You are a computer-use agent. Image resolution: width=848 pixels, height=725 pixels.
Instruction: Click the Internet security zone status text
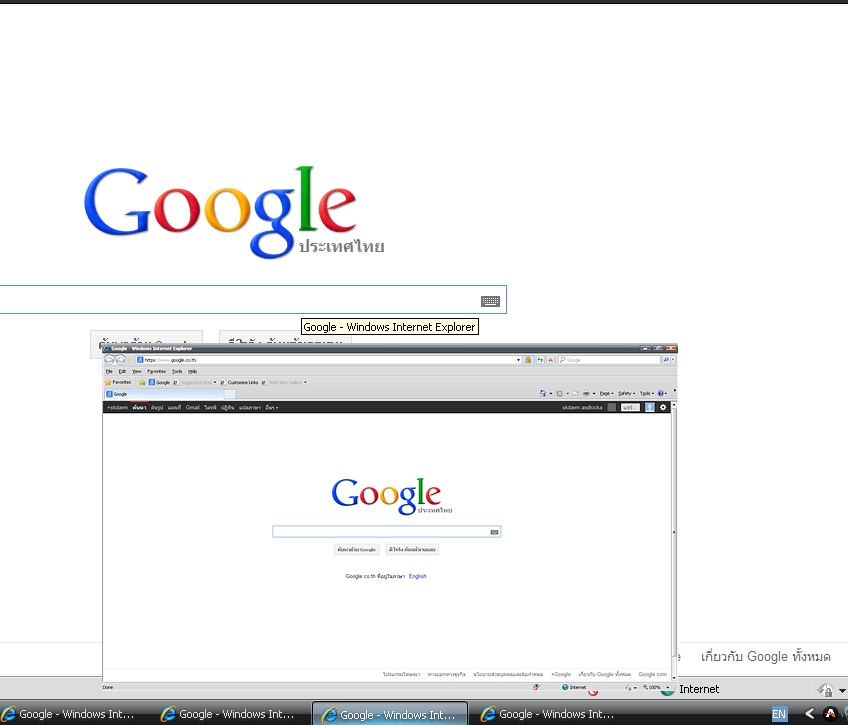(x=699, y=689)
